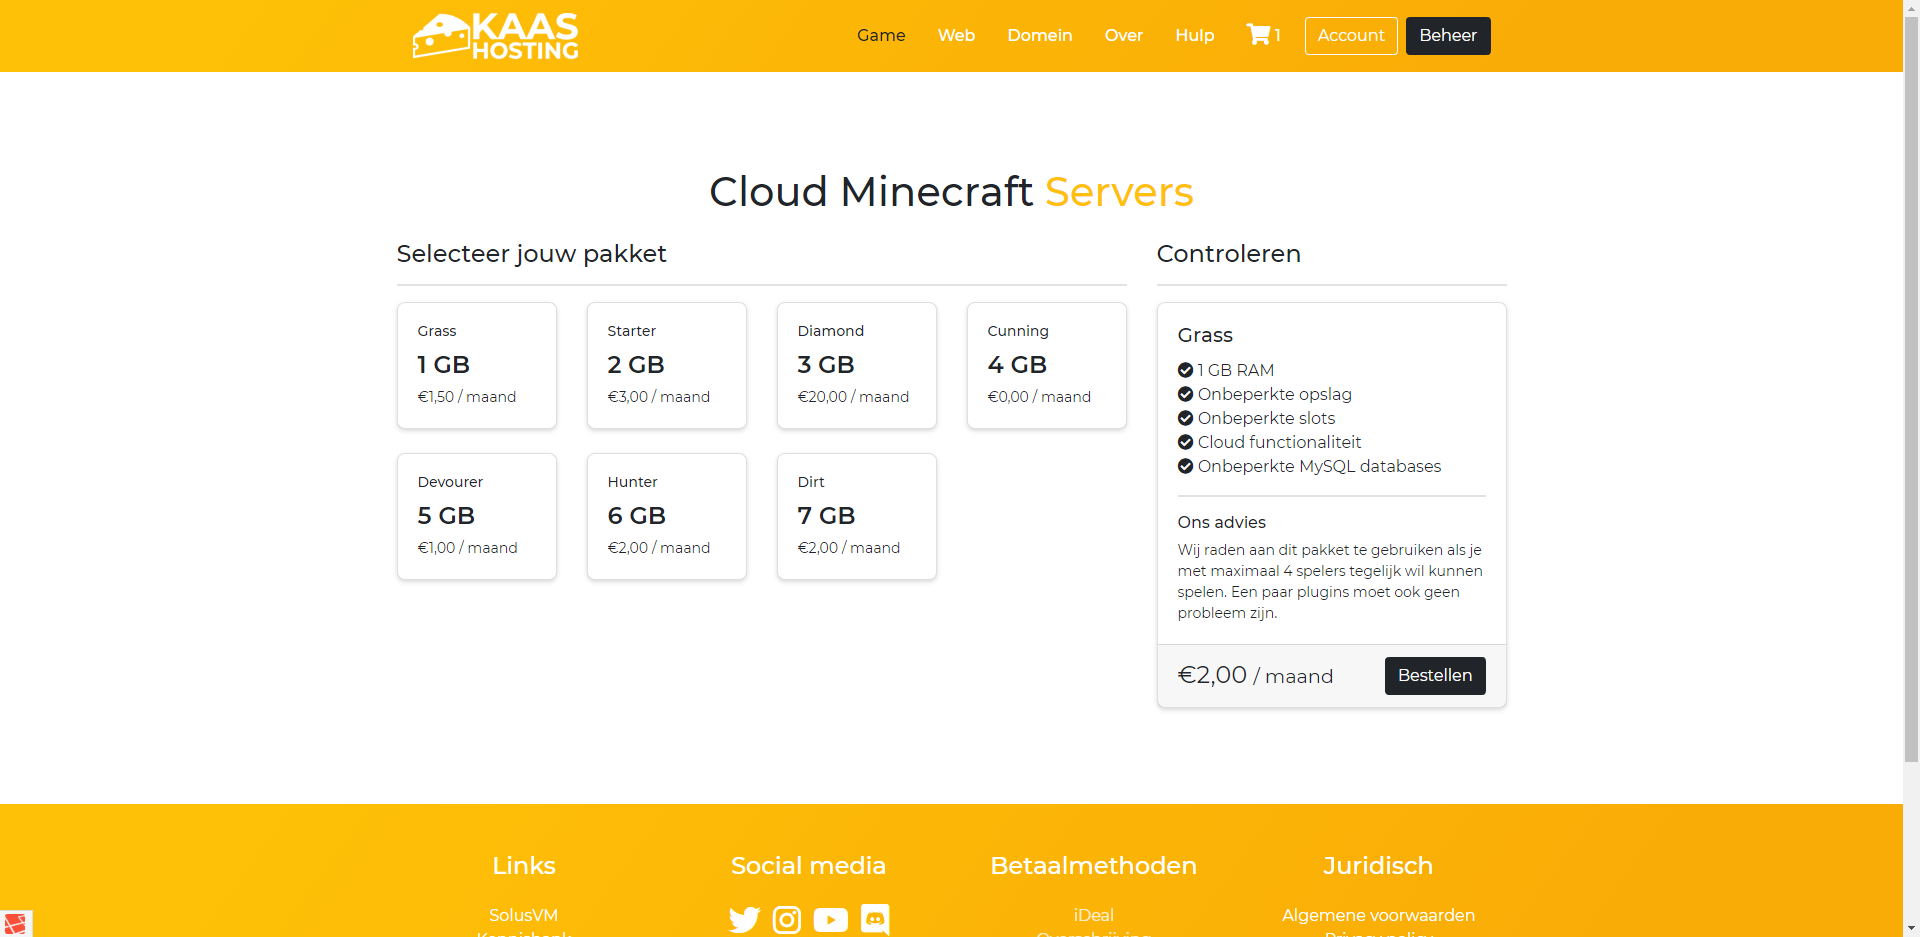Click the red widget icon bottom-left
This screenshot has width=1920, height=937.
[15, 923]
